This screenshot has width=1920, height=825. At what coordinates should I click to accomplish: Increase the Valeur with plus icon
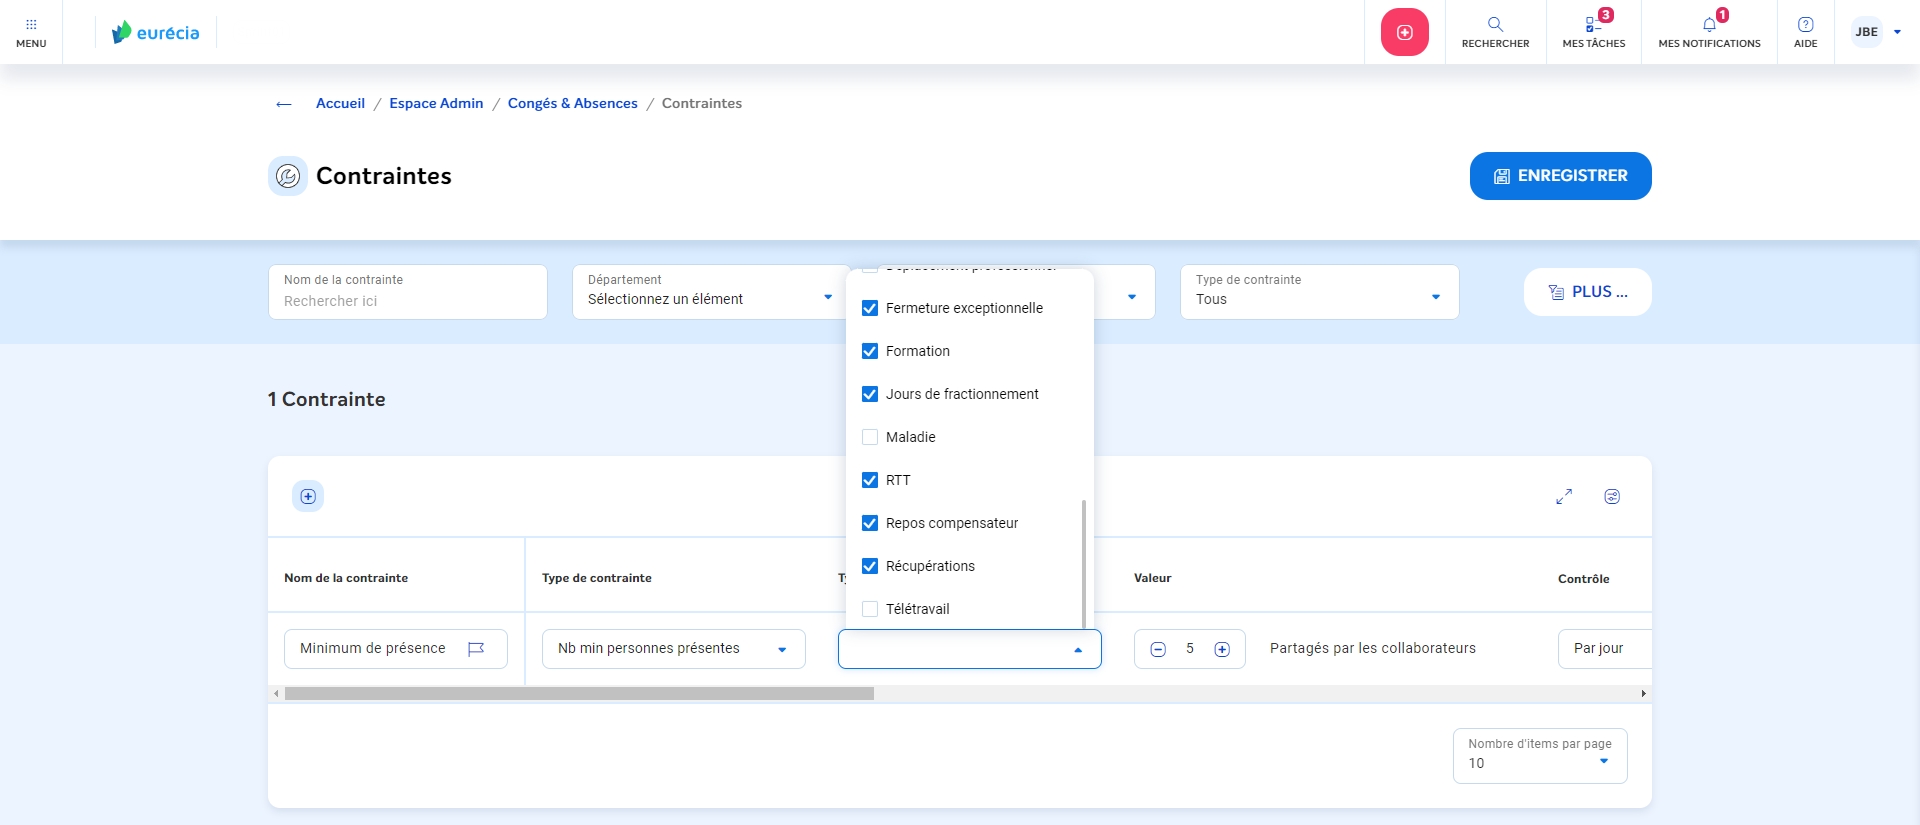click(x=1222, y=649)
